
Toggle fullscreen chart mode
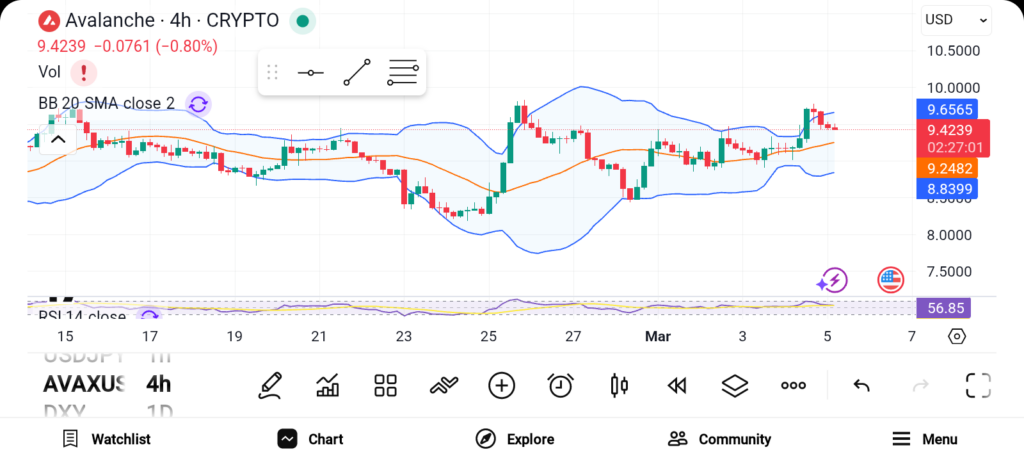[977, 385]
